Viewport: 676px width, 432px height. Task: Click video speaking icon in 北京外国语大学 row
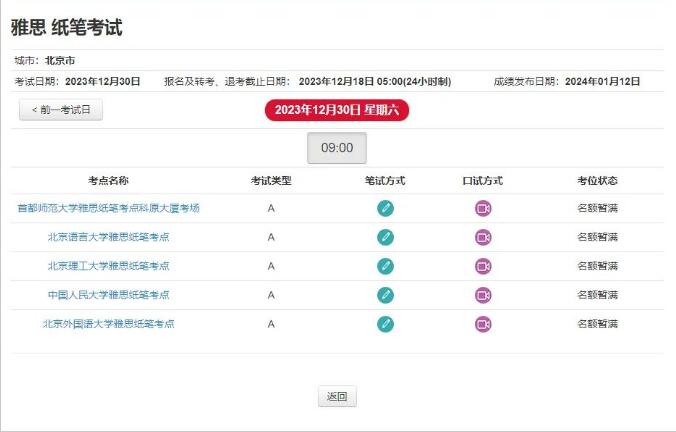tap(483, 324)
